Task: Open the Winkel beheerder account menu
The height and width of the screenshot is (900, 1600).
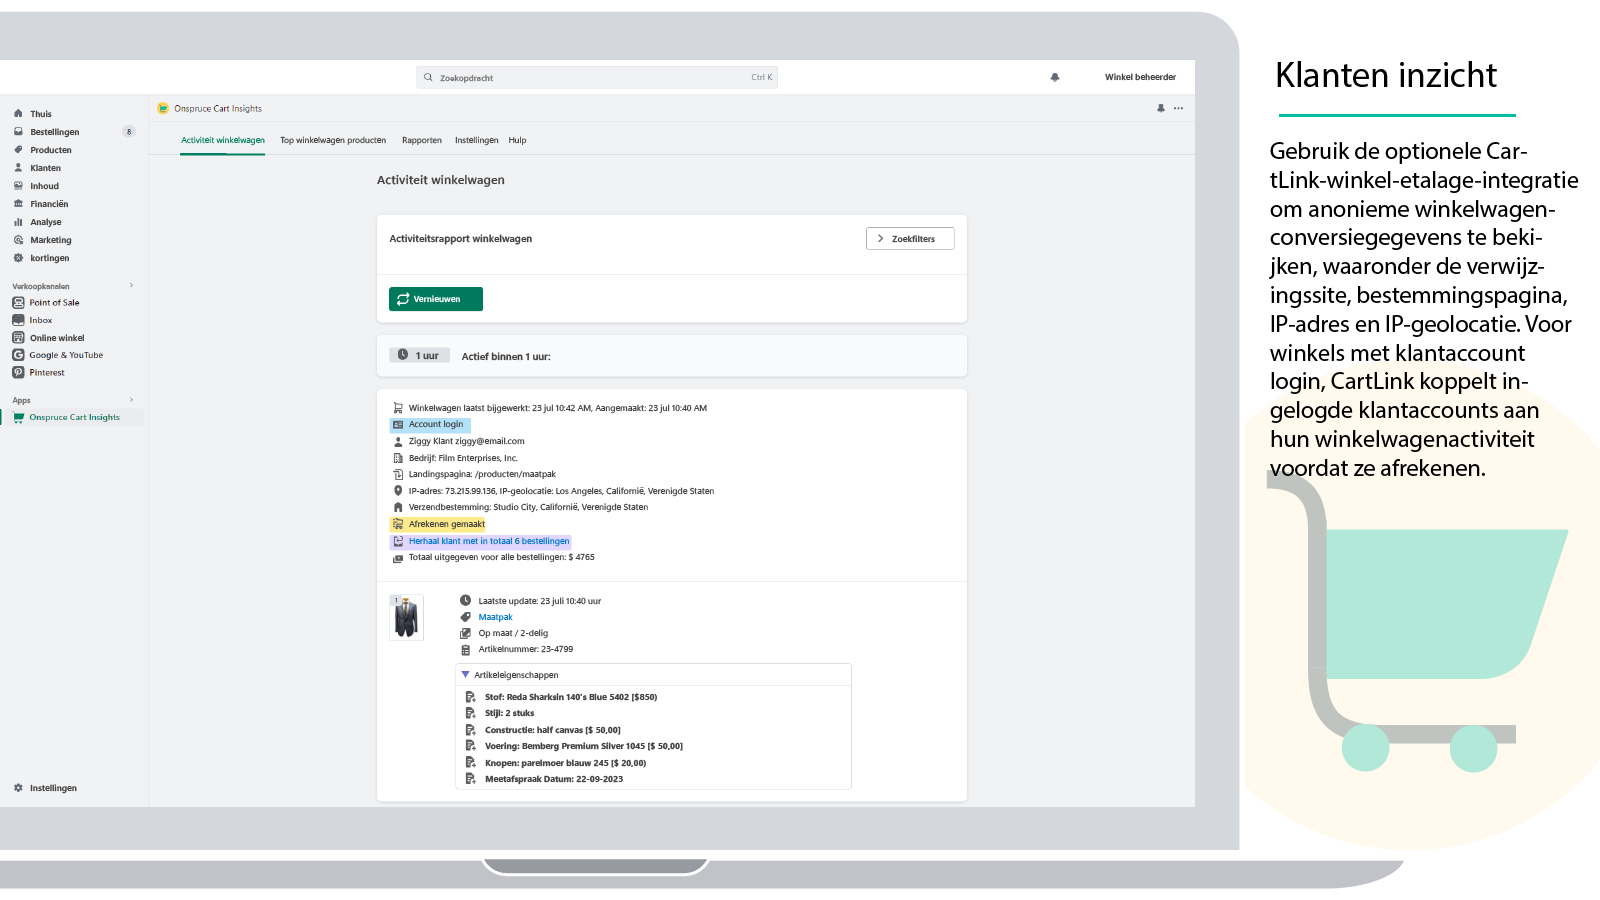Action: [1140, 77]
